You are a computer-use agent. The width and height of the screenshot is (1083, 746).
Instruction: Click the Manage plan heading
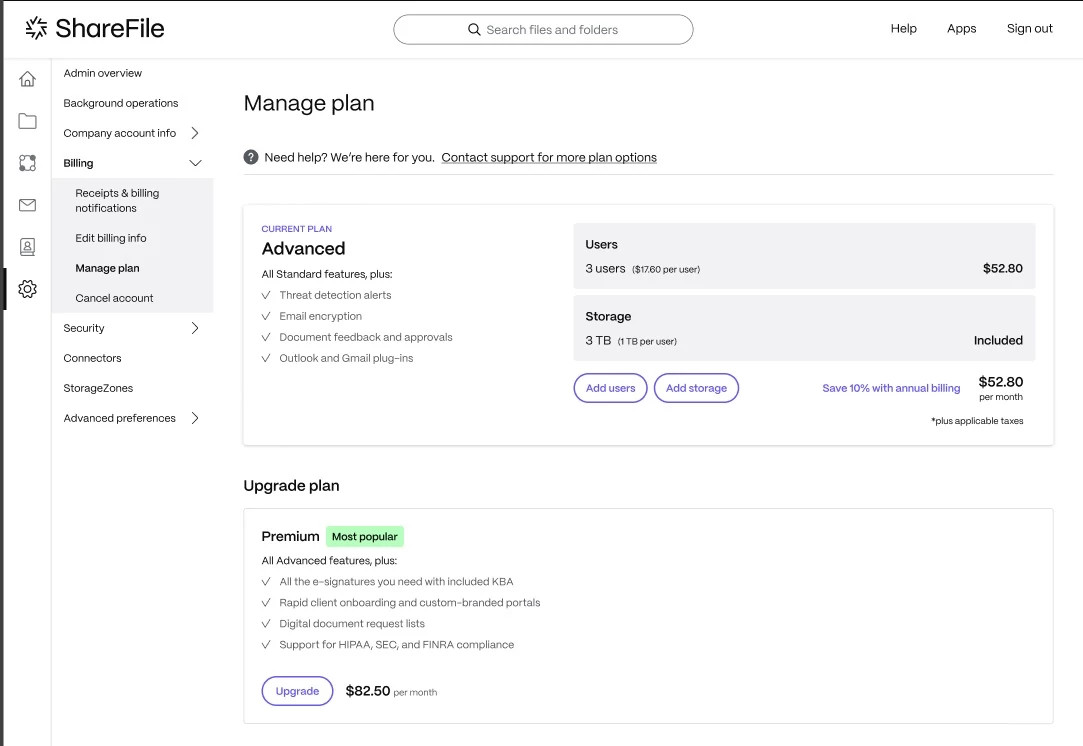[309, 103]
